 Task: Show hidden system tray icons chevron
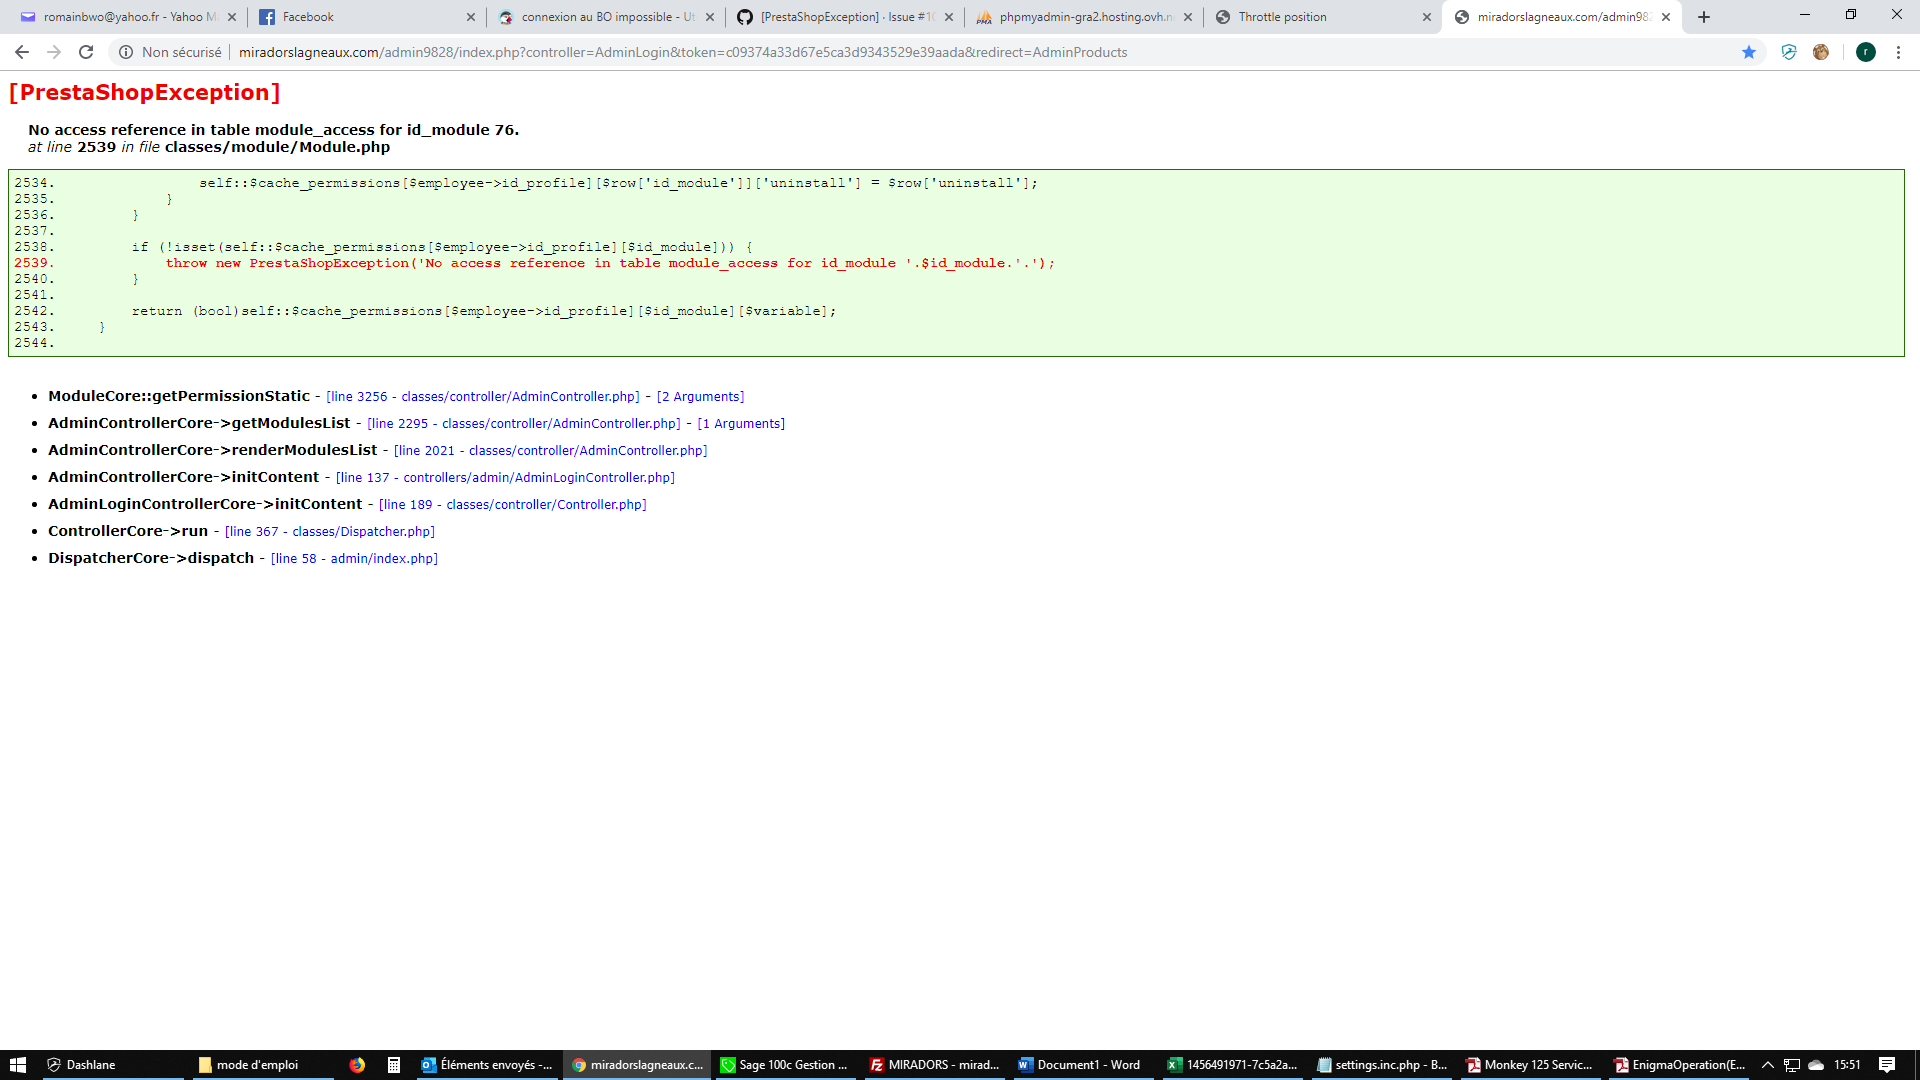point(1767,1065)
